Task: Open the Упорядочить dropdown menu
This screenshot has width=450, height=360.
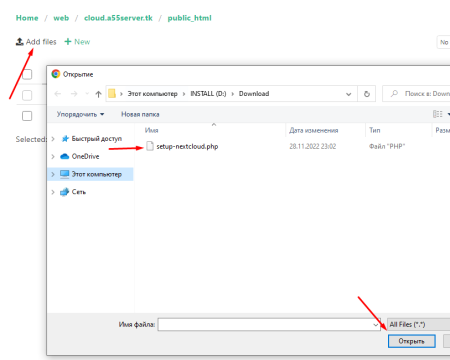Action: pos(80,114)
